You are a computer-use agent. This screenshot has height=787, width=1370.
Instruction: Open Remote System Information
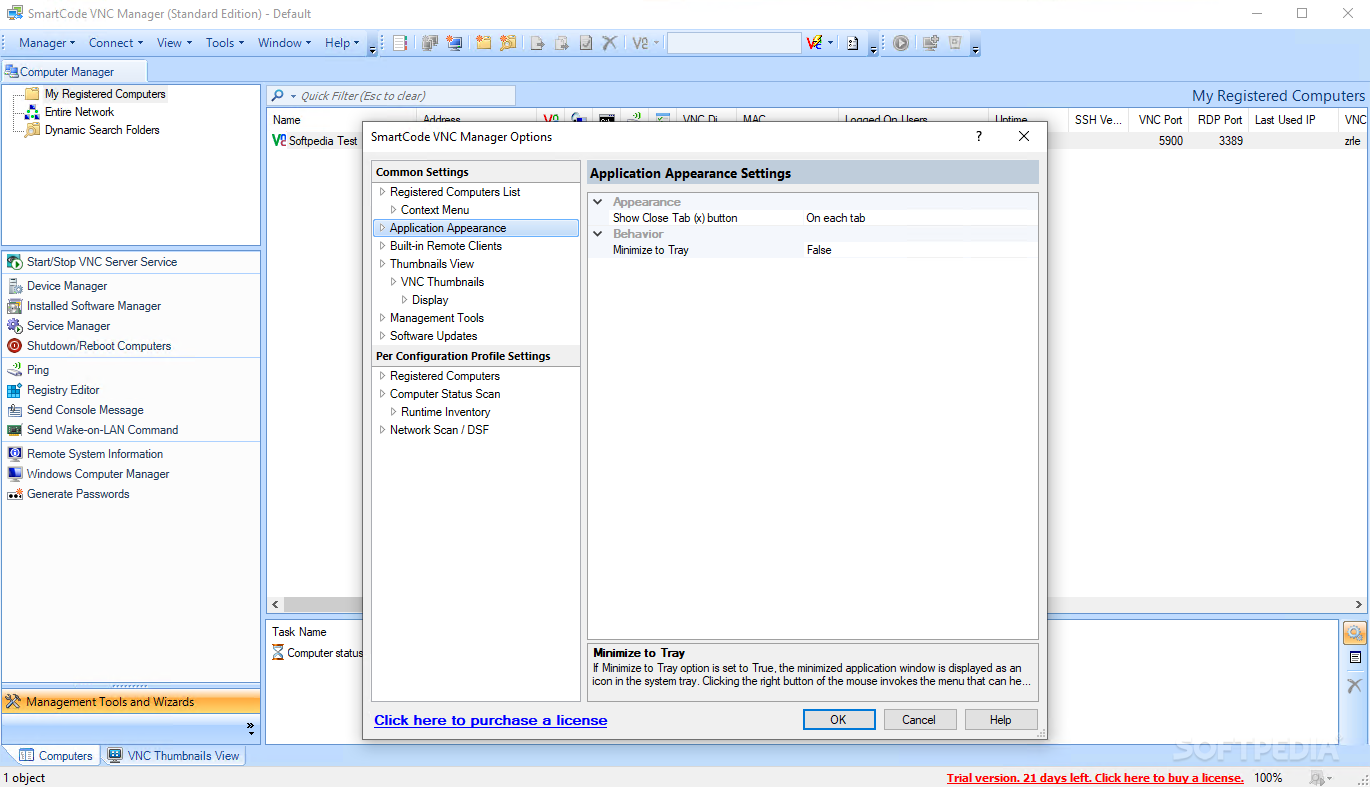click(x=95, y=454)
